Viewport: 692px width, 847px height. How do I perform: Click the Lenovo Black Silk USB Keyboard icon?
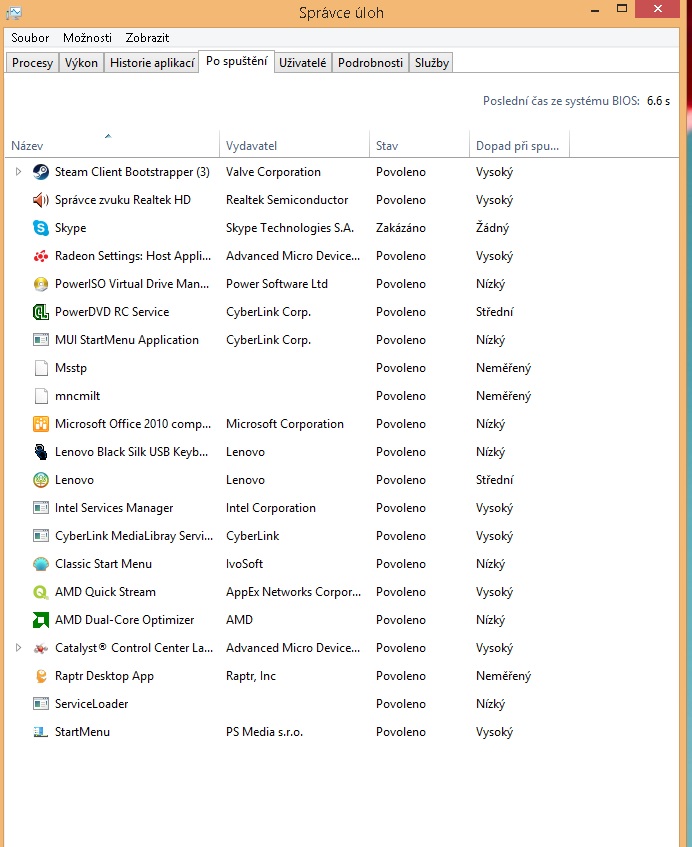click(x=41, y=452)
